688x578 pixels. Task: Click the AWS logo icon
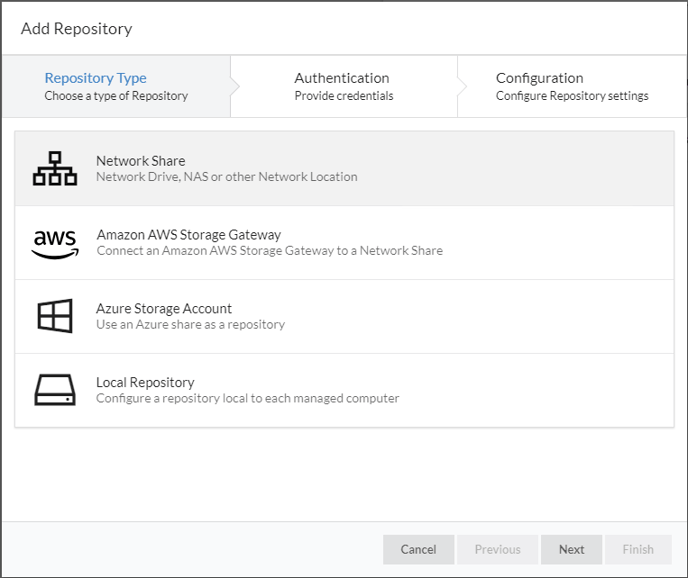pyautogui.click(x=55, y=244)
